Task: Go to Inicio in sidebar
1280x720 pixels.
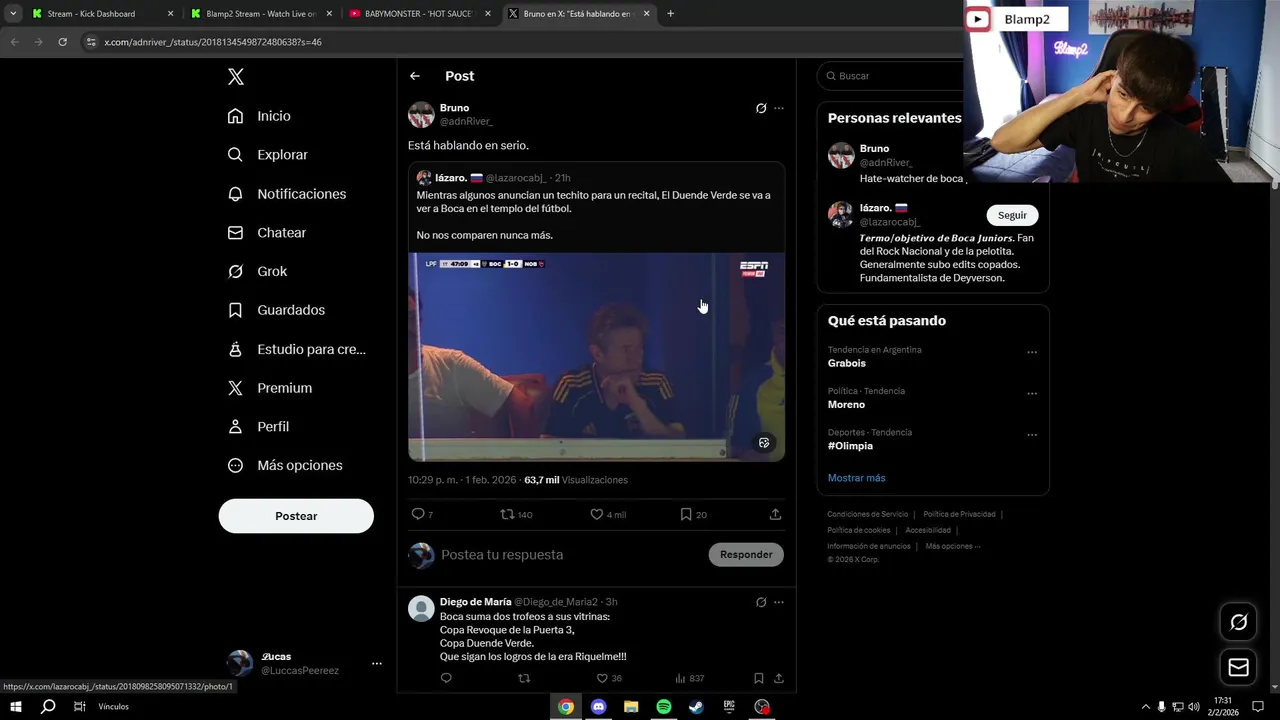Action: point(259,116)
